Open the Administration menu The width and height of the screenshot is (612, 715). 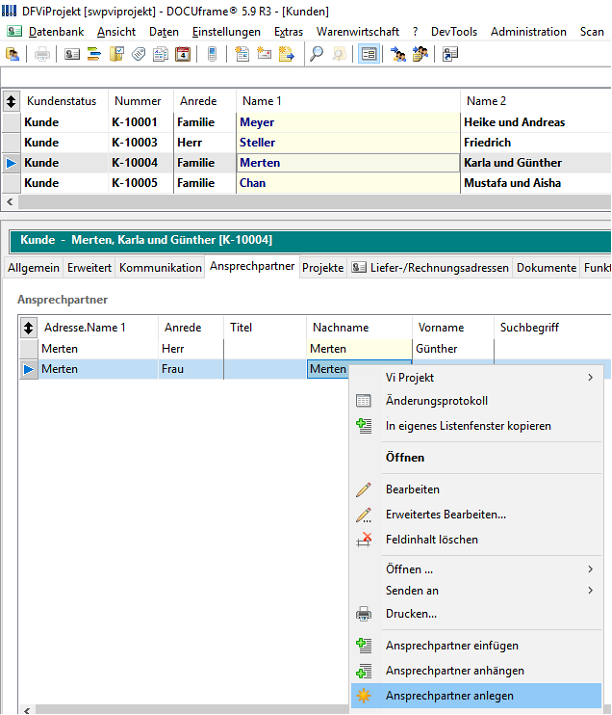point(529,32)
